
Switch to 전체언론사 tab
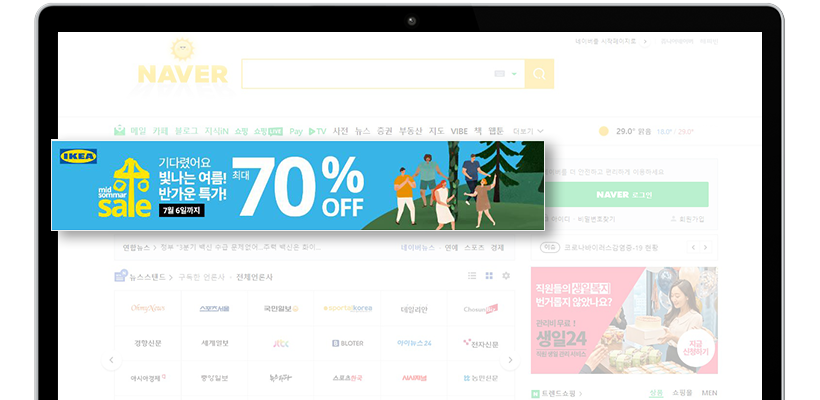(254, 277)
